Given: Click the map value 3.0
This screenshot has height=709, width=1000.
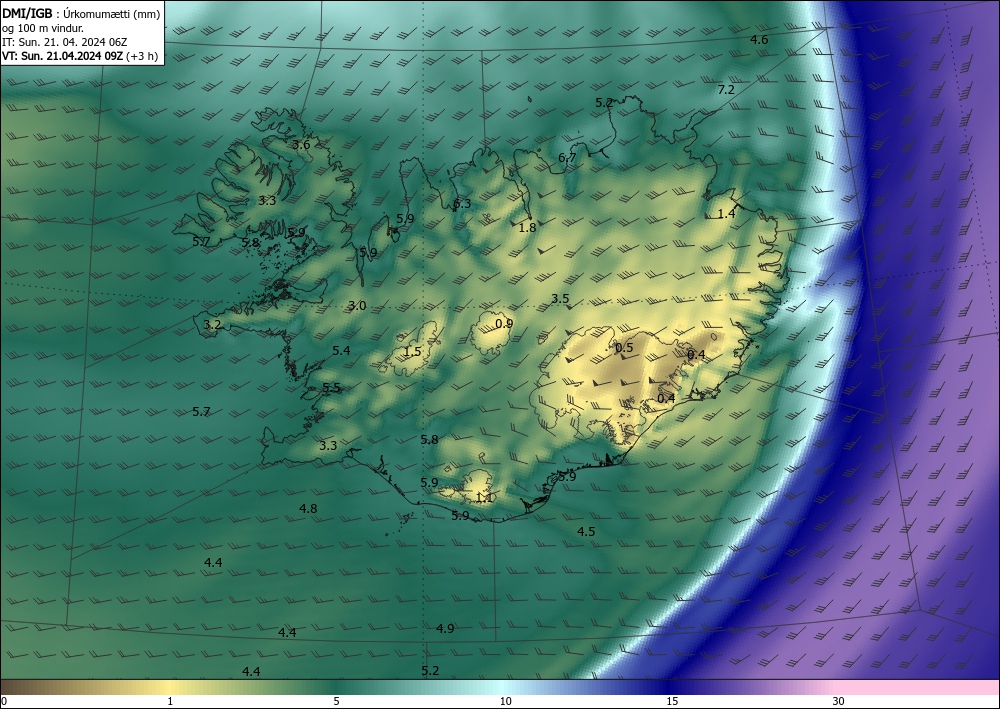Looking at the screenshot, I should [x=357, y=305].
